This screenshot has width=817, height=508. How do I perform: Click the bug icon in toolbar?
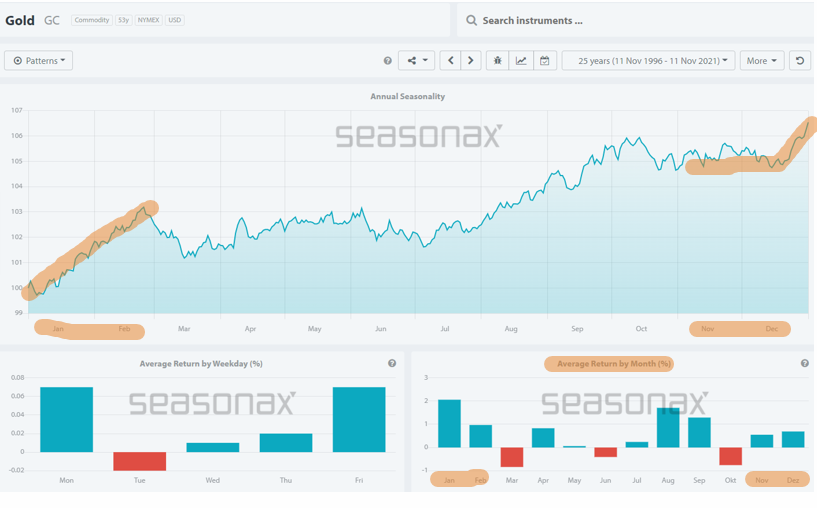(498, 61)
